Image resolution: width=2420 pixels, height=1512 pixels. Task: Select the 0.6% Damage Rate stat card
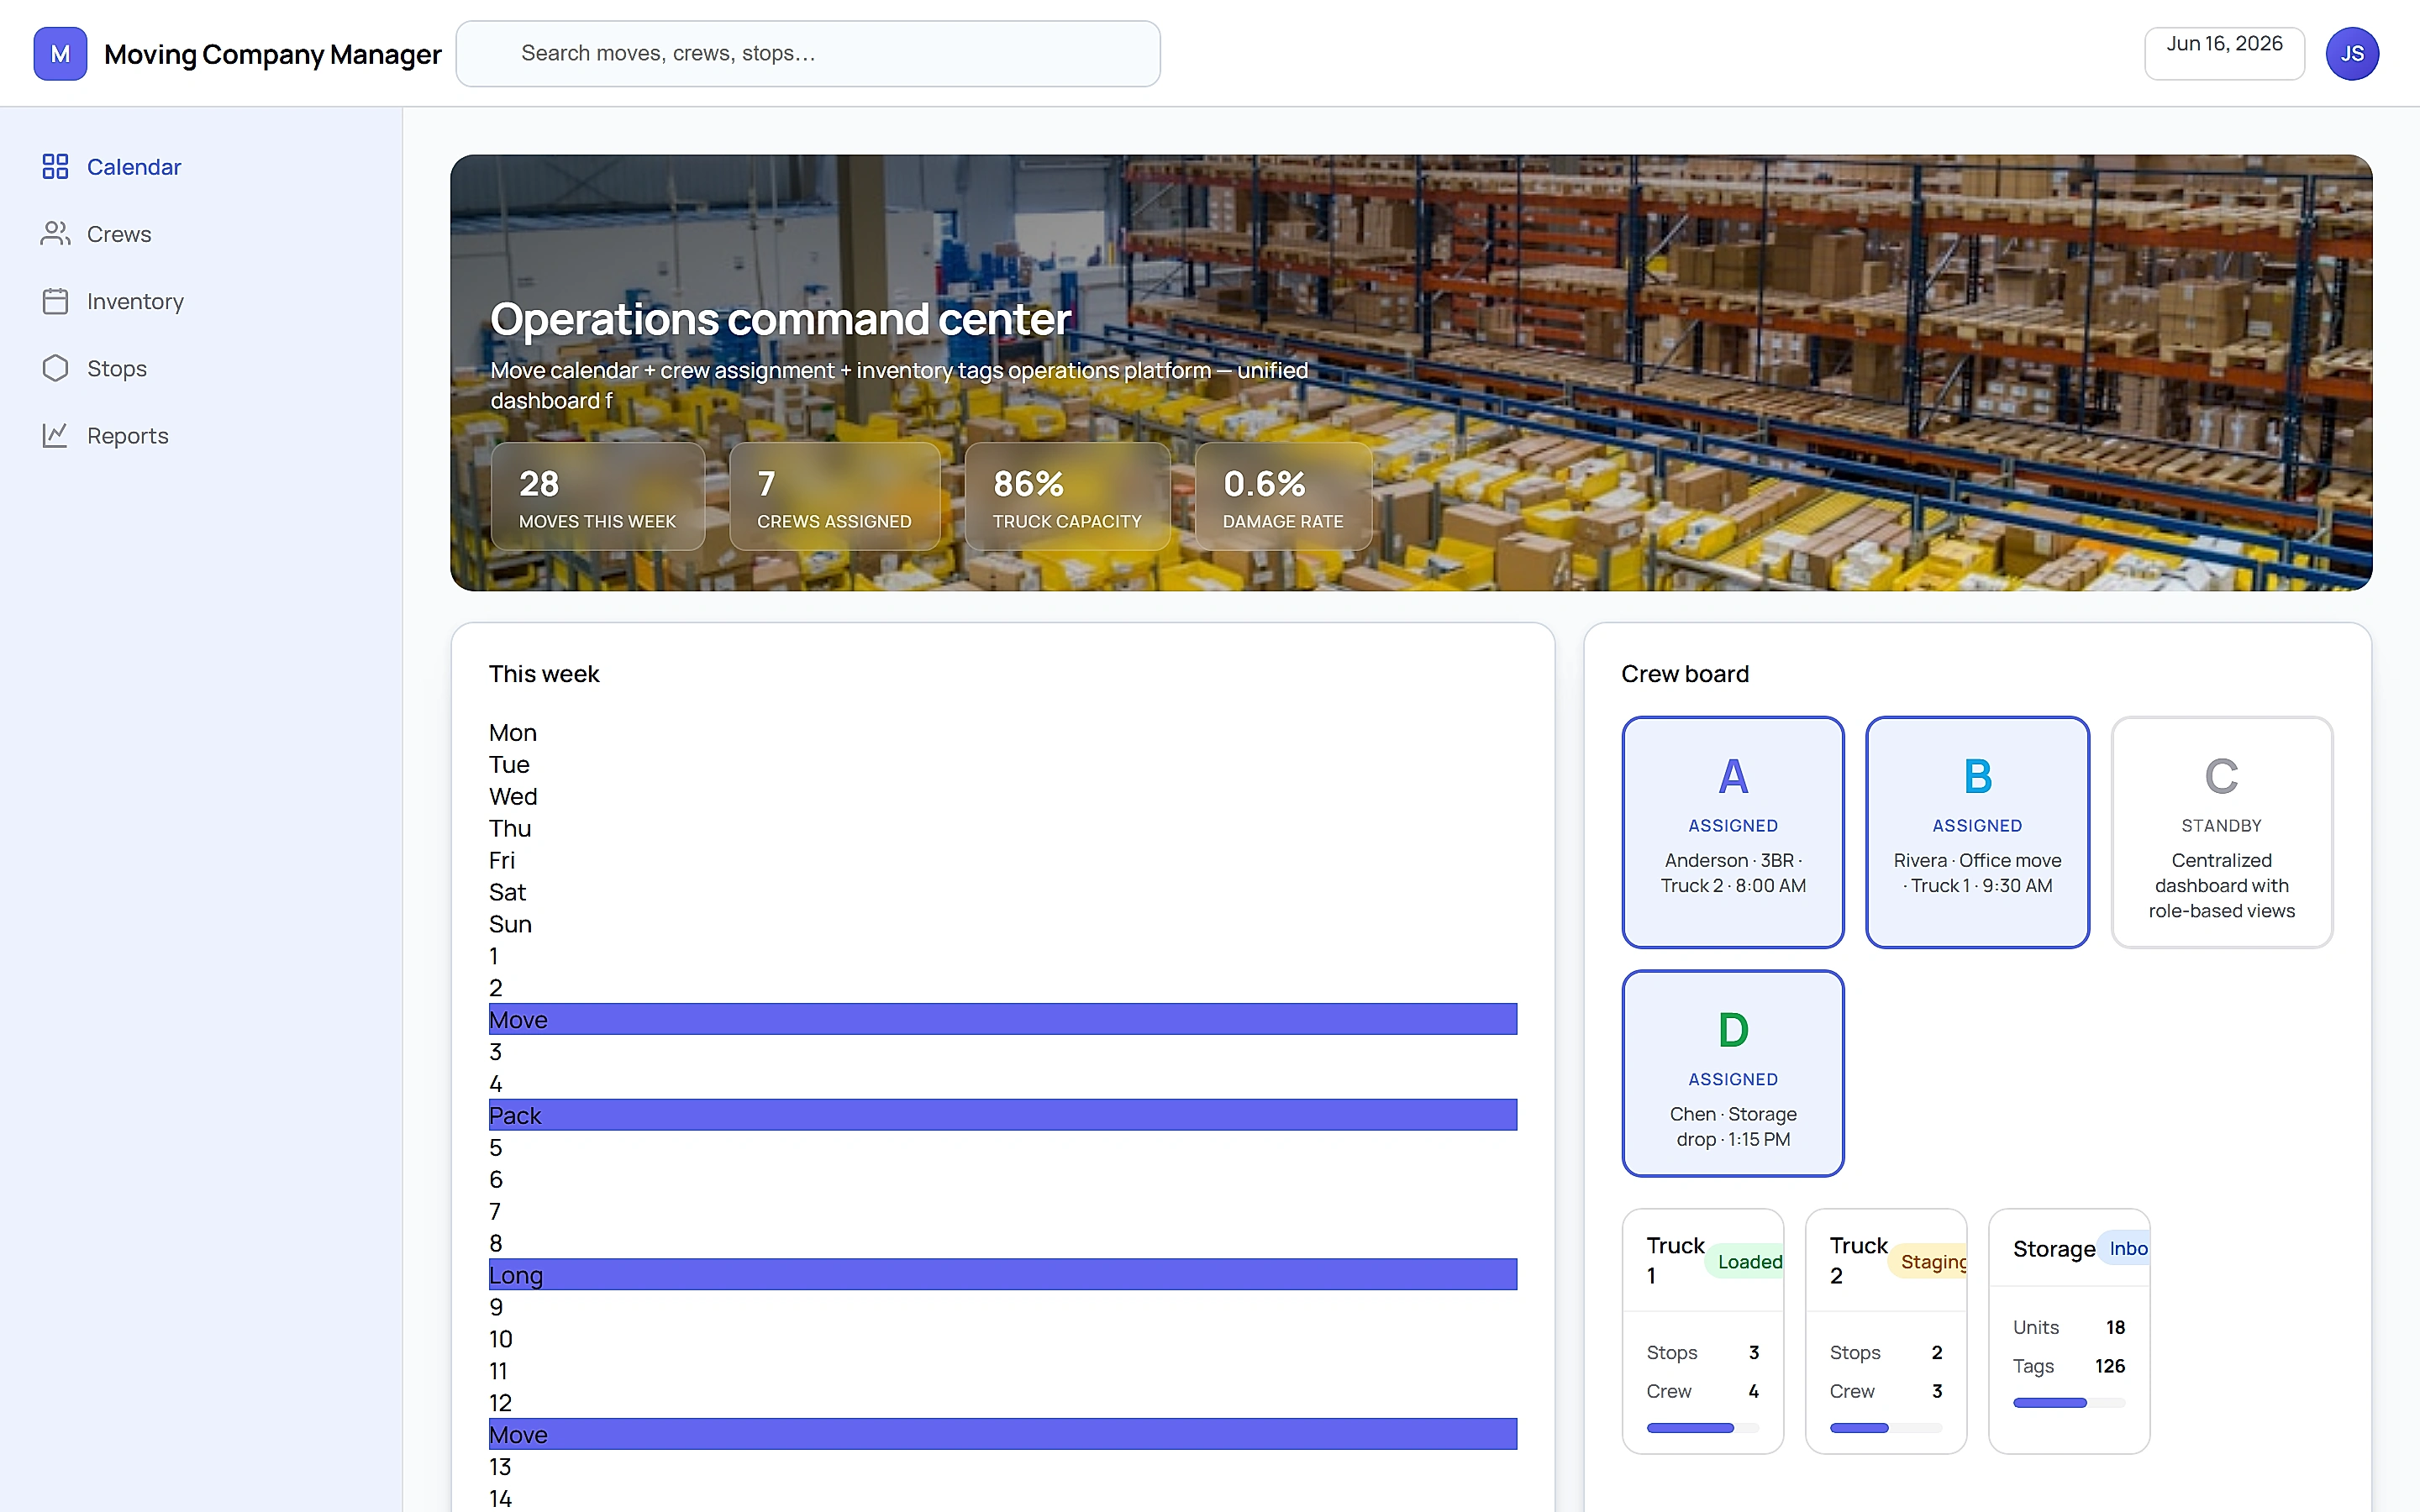click(1283, 497)
